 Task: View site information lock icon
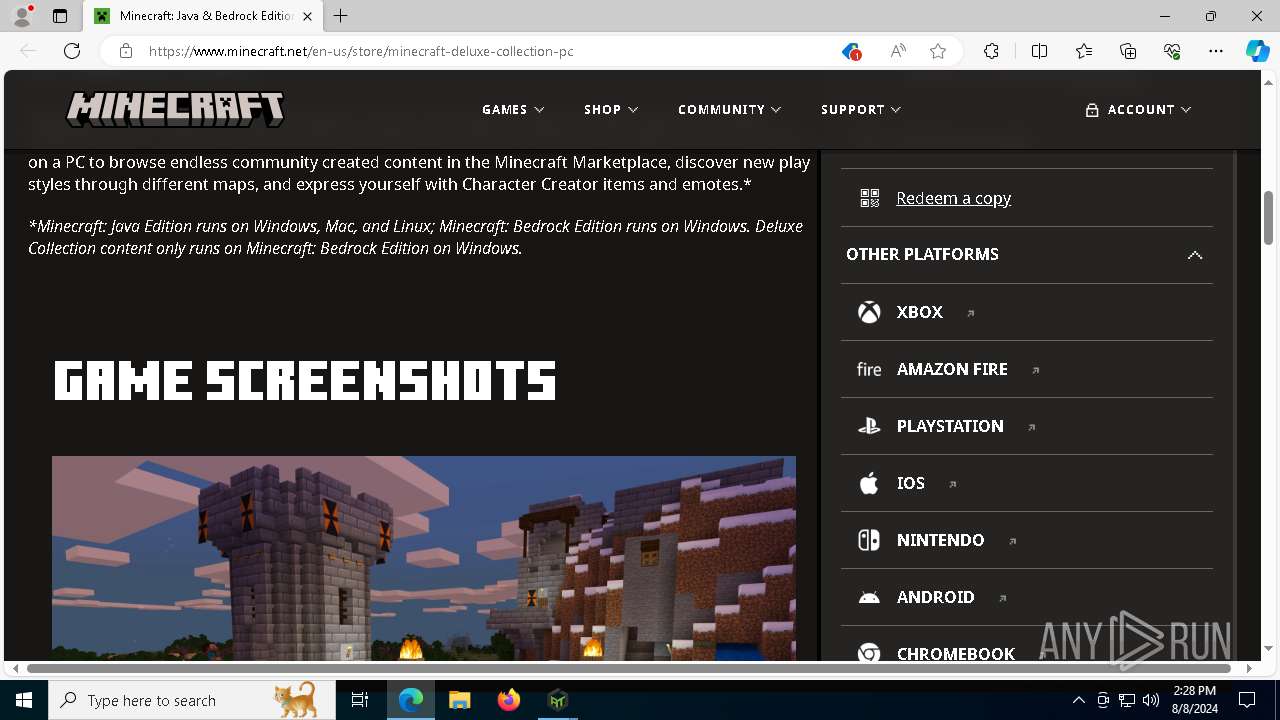(x=125, y=51)
